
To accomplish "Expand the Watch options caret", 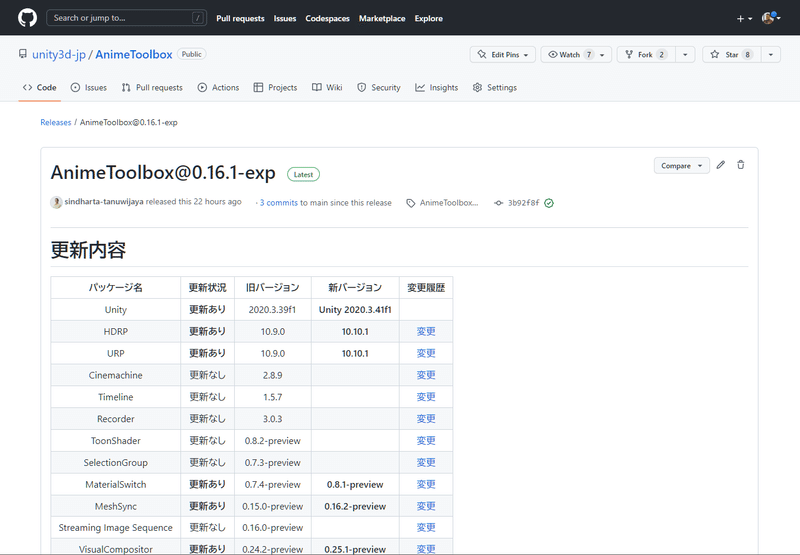I will pyautogui.click(x=603, y=55).
